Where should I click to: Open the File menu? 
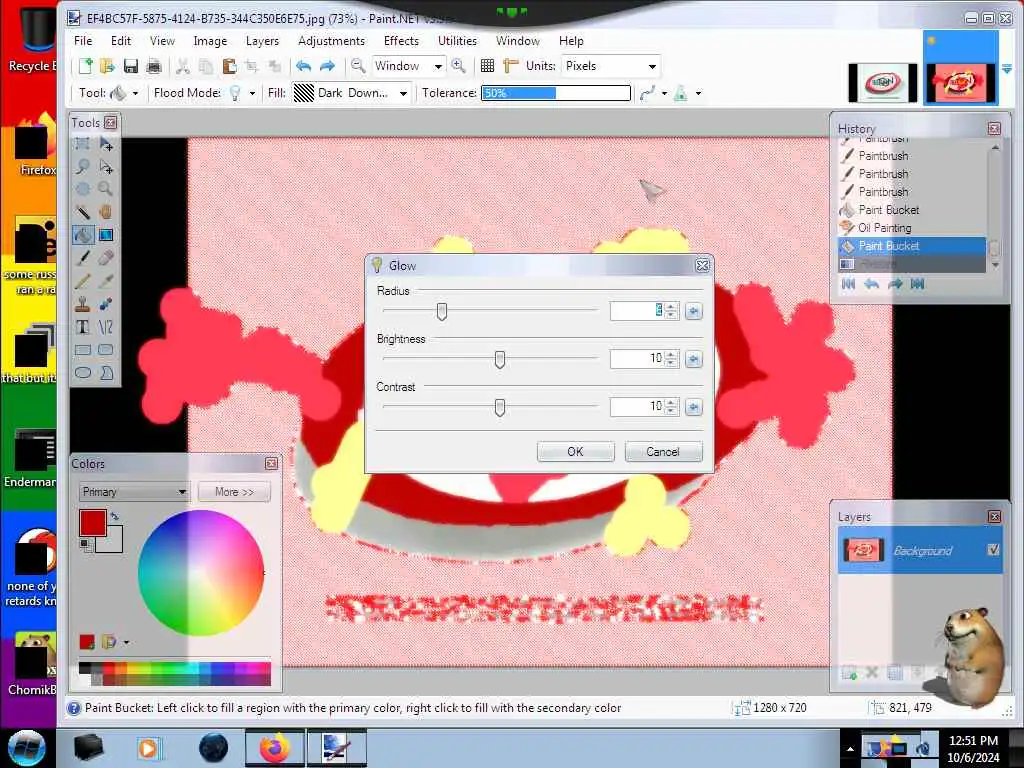(x=83, y=40)
